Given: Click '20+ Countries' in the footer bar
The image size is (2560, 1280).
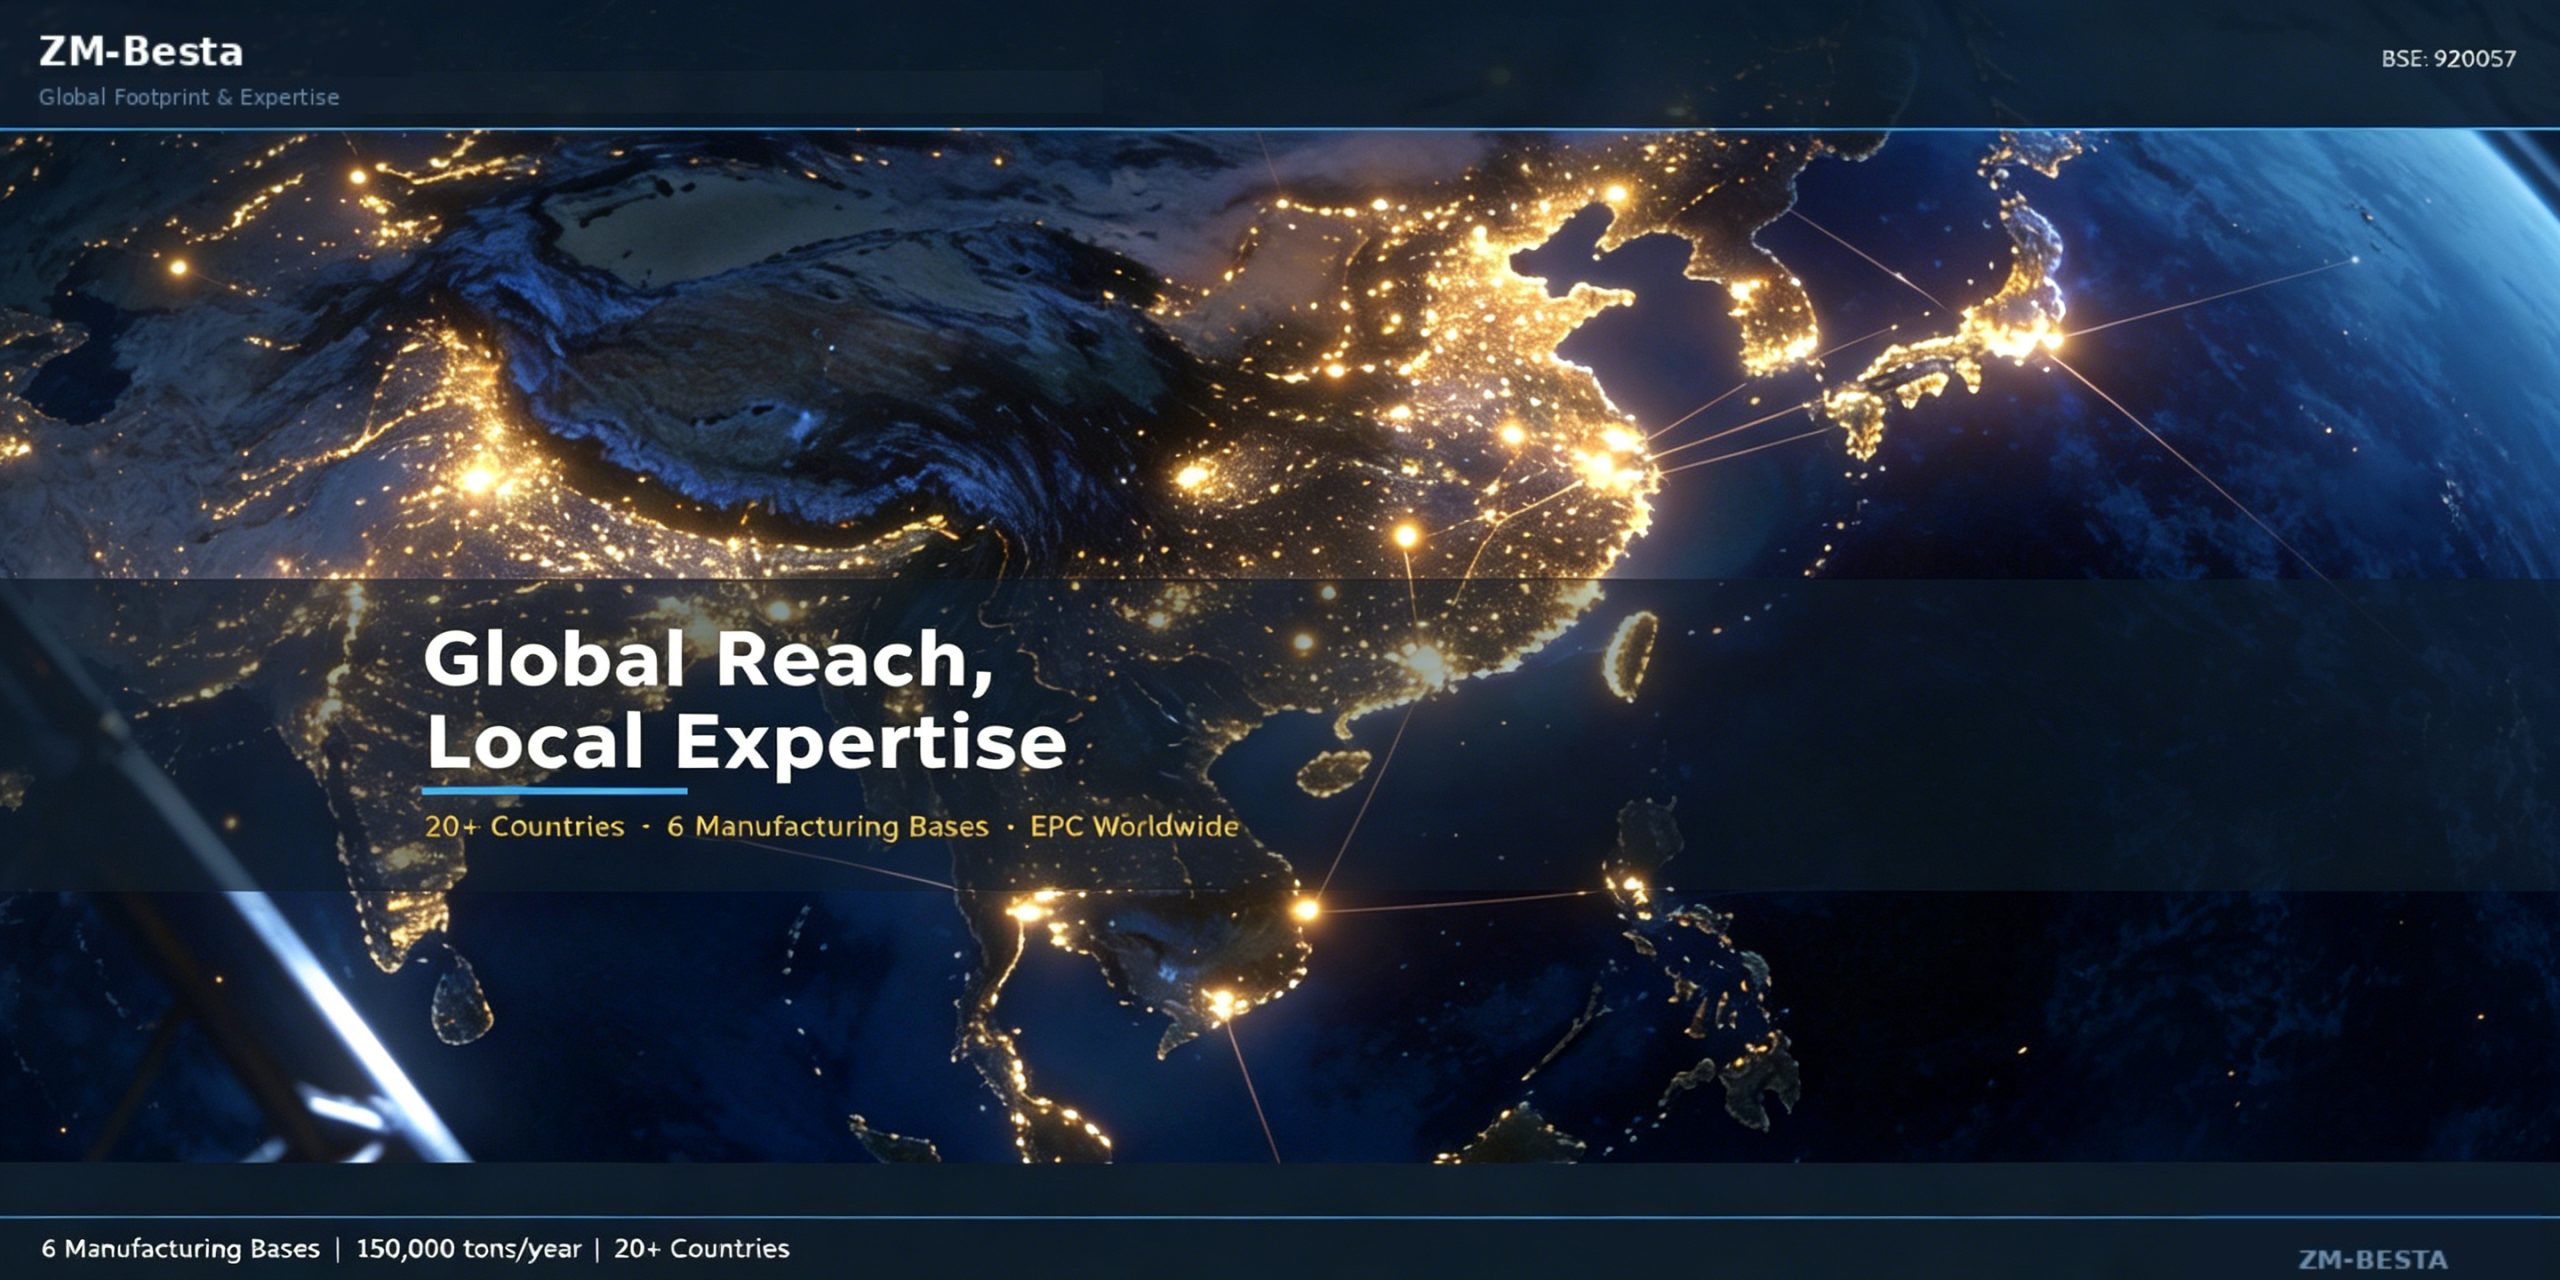Looking at the screenshot, I should point(701,1249).
